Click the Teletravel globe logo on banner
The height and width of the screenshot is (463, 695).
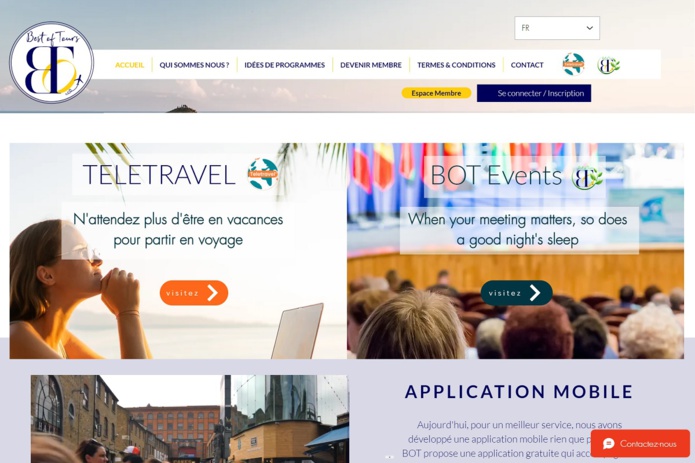click(x=263, y=174)
